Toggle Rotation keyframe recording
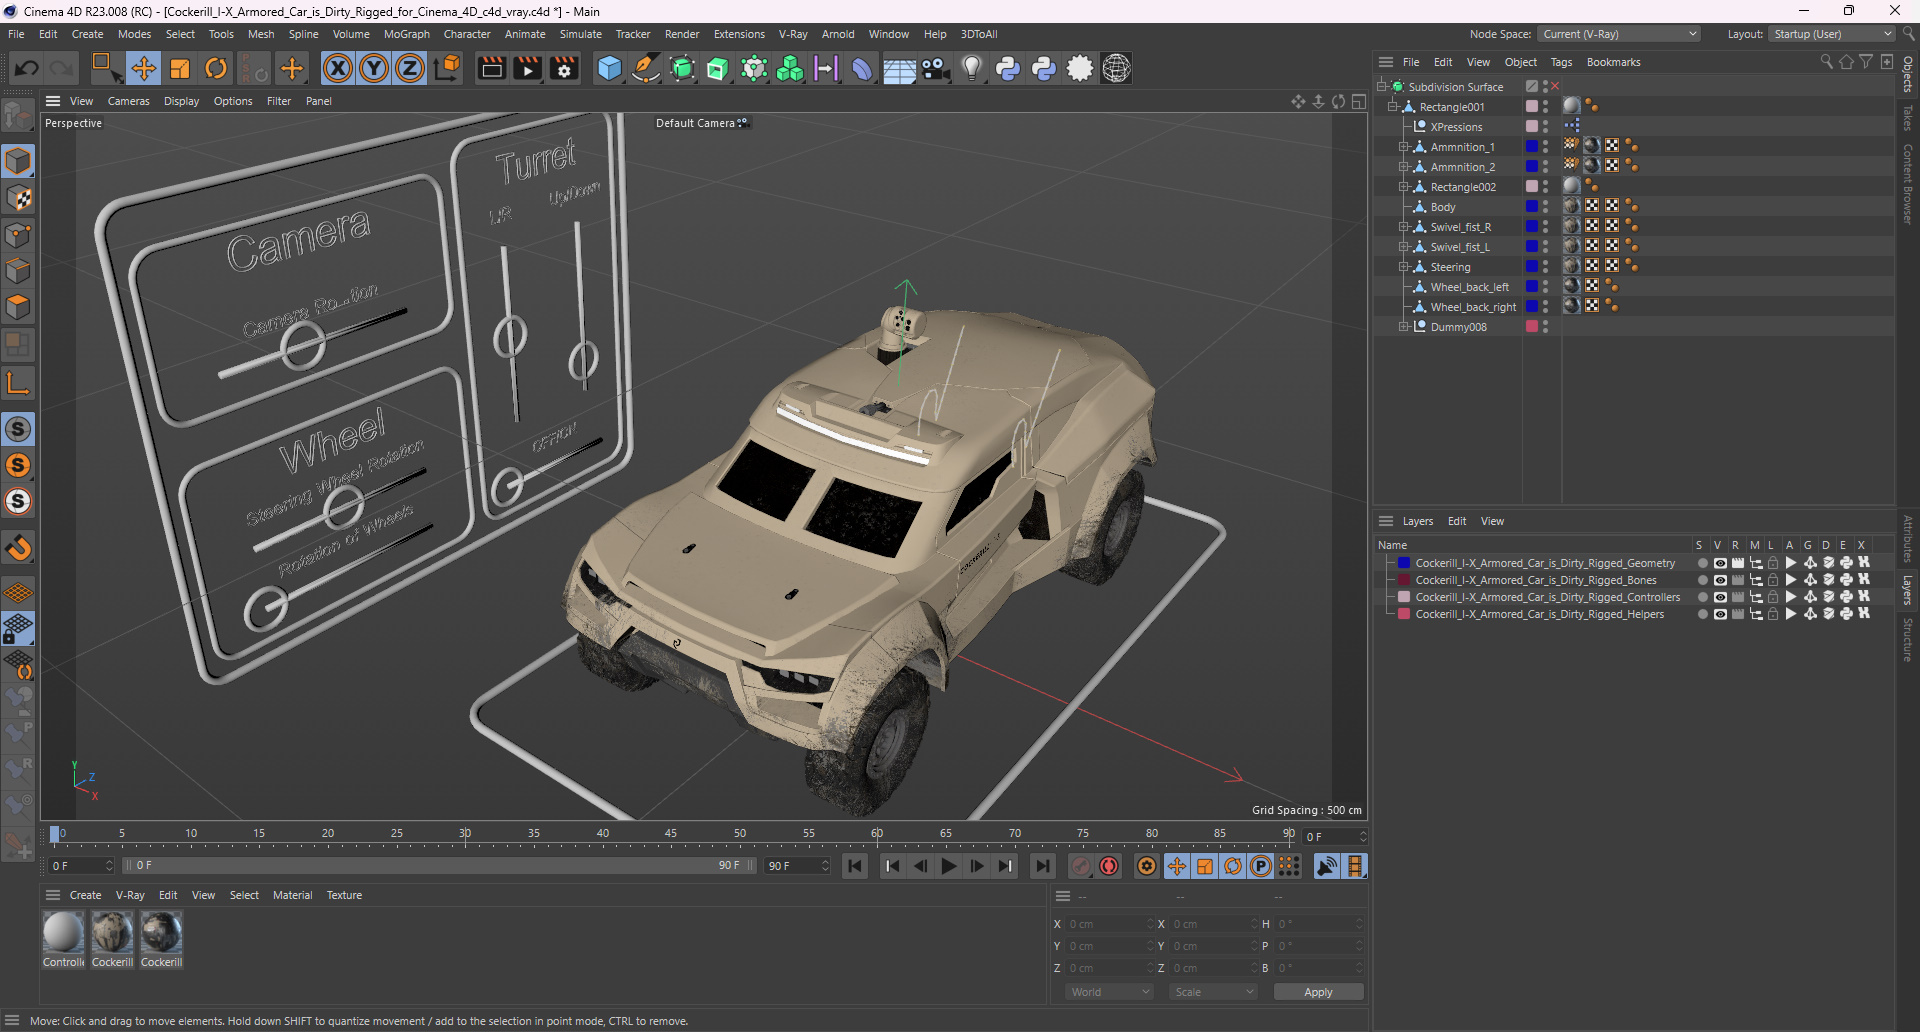The image size is (1920, 1032). [x=1233, y=866]
